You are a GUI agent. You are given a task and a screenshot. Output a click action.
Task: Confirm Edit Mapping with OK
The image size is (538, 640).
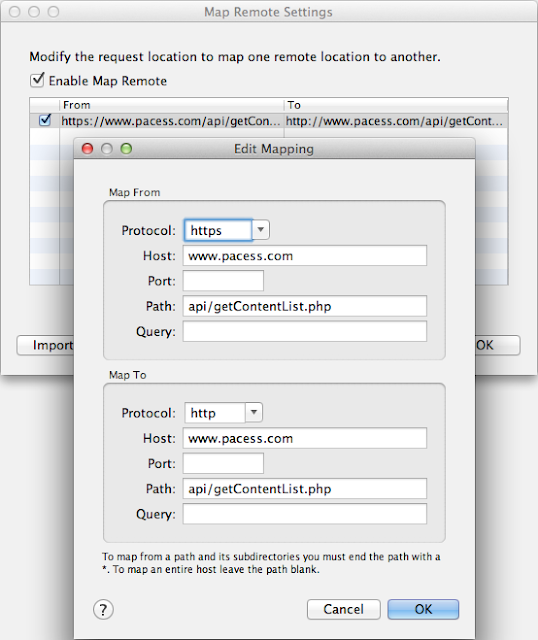pyautogui.click(x=423, y=609)
